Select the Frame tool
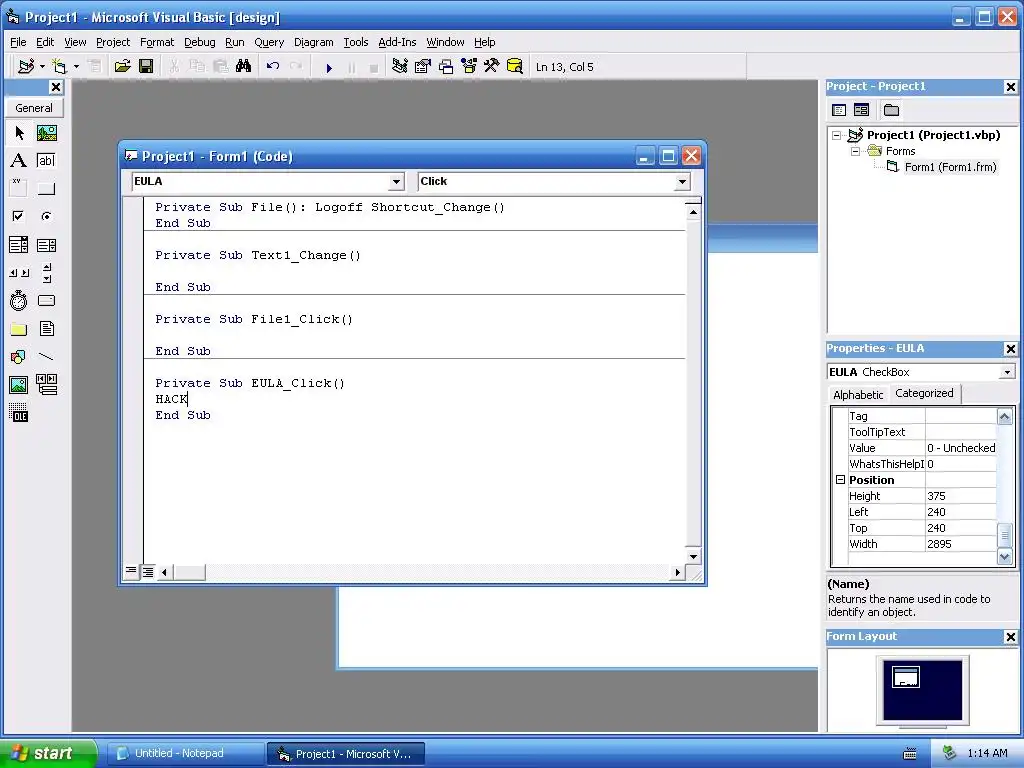 click(19, 189)
